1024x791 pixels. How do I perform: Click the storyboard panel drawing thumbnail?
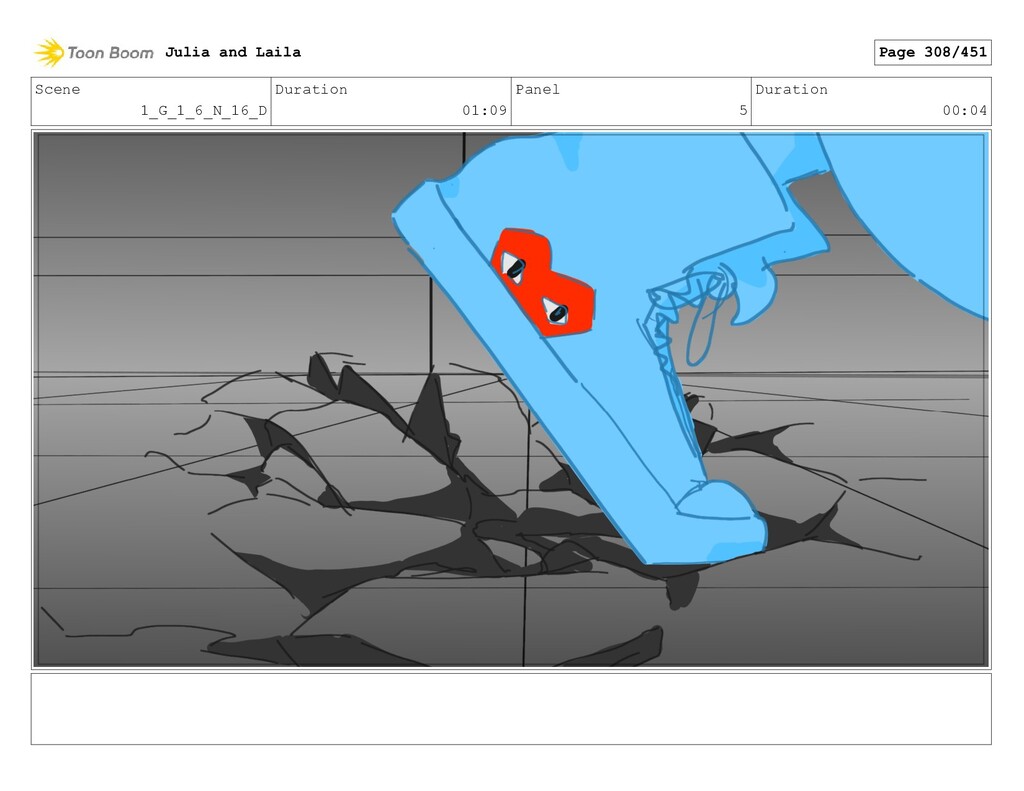click(x=511, y=400)
